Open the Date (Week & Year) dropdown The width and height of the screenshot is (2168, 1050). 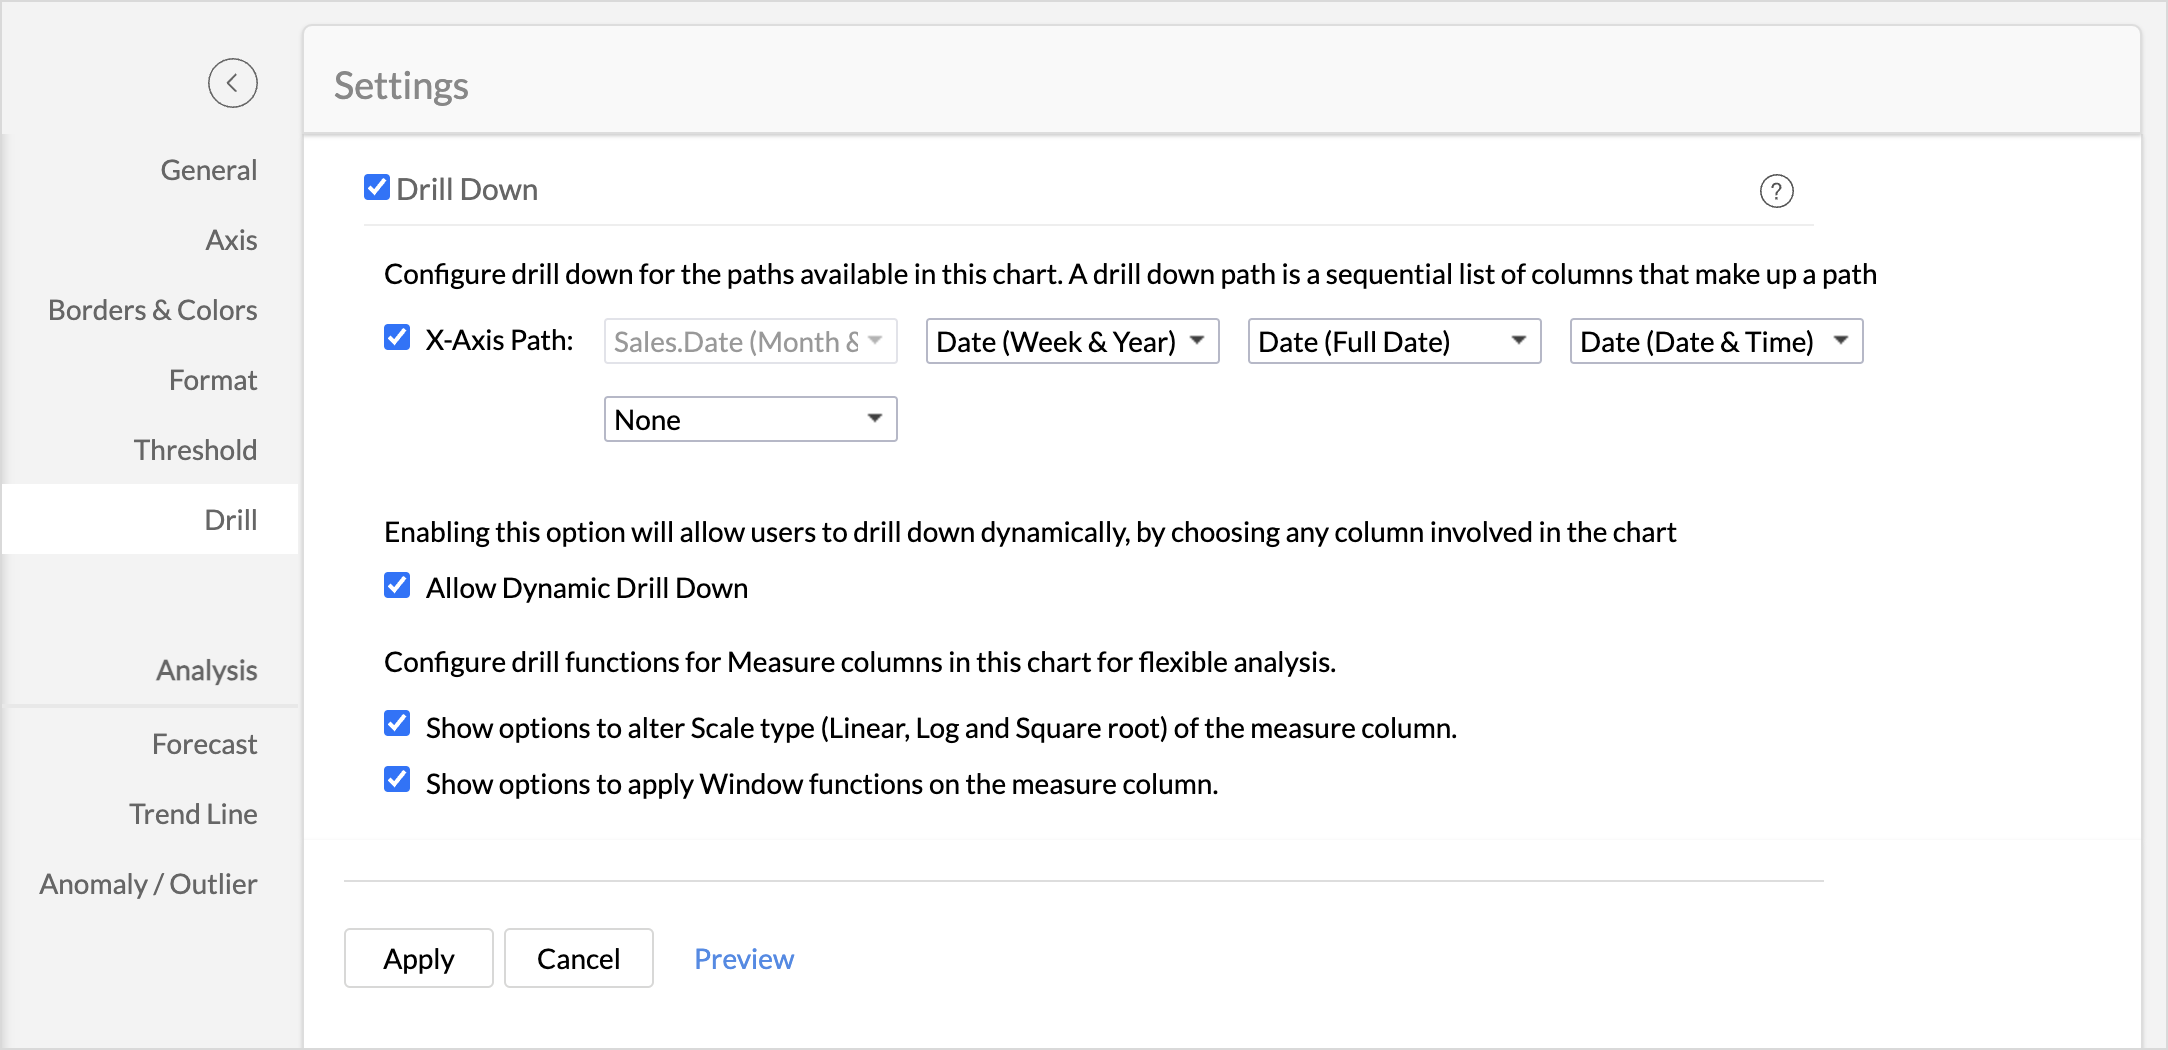coord(1072,342)
